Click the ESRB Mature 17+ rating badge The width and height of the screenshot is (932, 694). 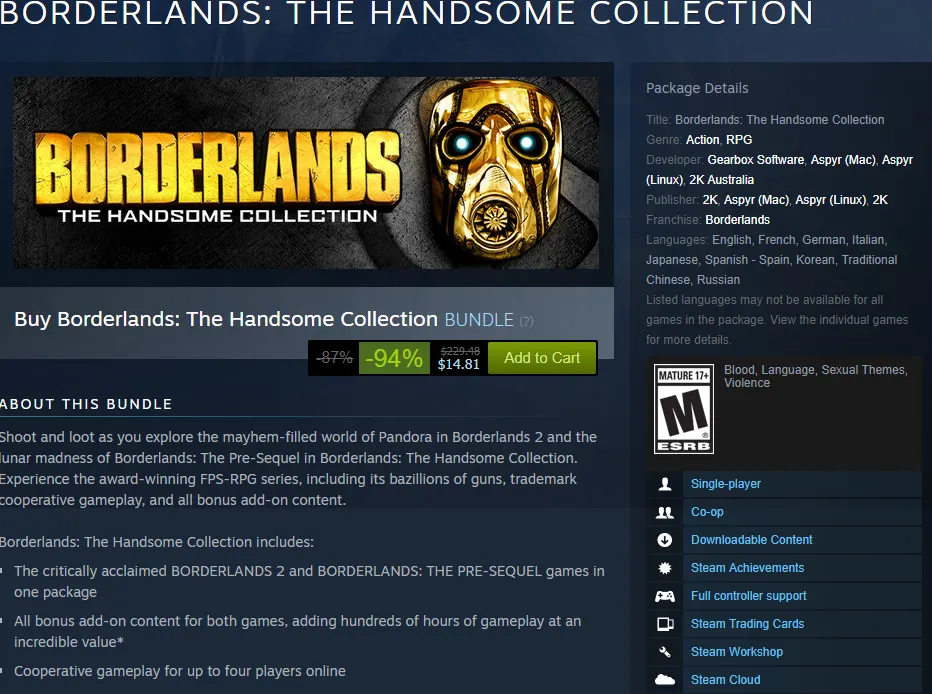(x=684, y=409)
